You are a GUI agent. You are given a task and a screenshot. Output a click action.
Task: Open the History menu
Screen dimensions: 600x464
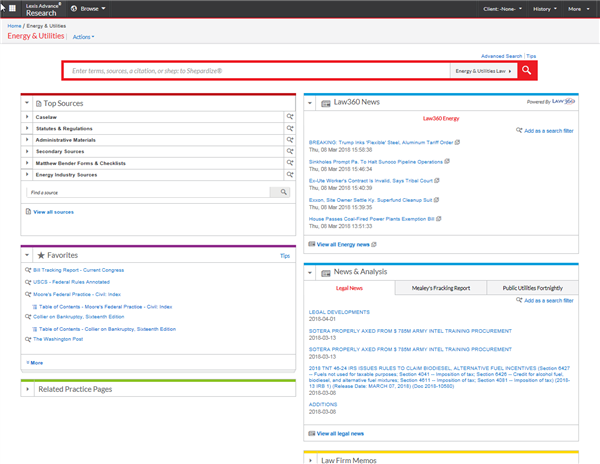point(545,9)
